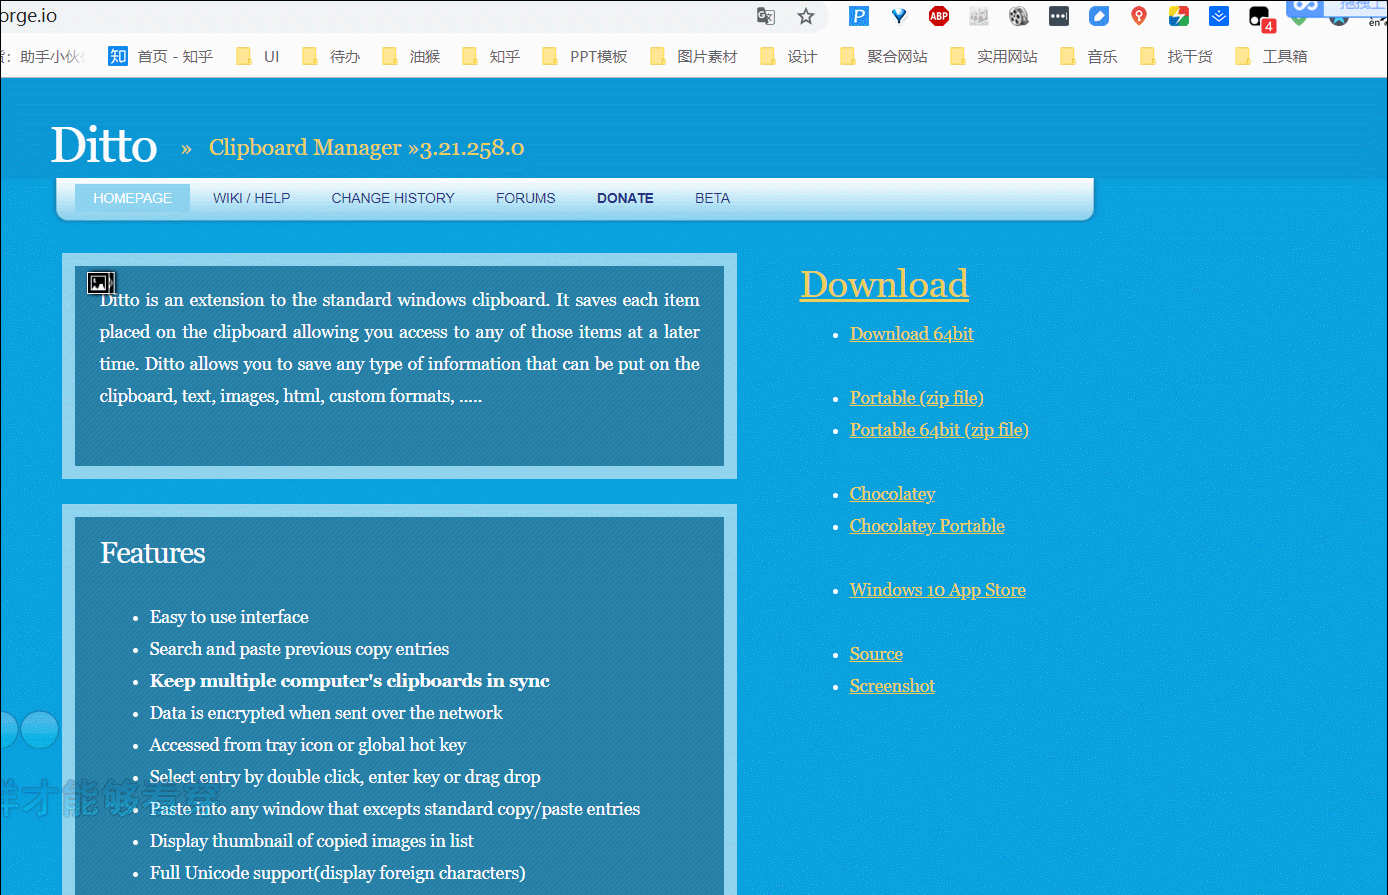Viewport: 1388px width, 895px height.
Task: Click 'Display thumbnail of copied images in list'
Action: [312, 841]
